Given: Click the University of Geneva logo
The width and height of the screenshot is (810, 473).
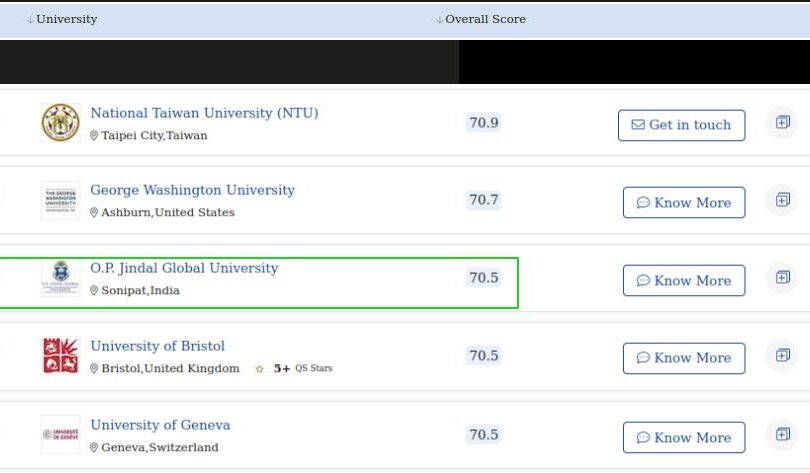Looking at the screenshot, I should coord(60,434).
